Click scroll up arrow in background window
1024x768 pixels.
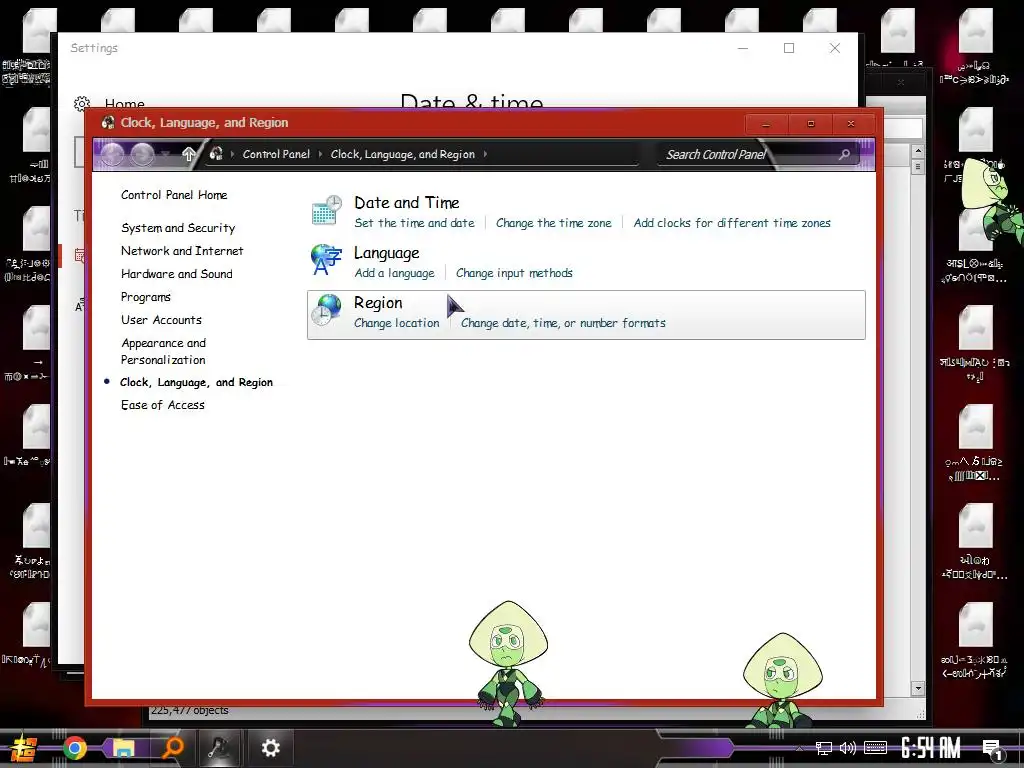tap(918, 151)
